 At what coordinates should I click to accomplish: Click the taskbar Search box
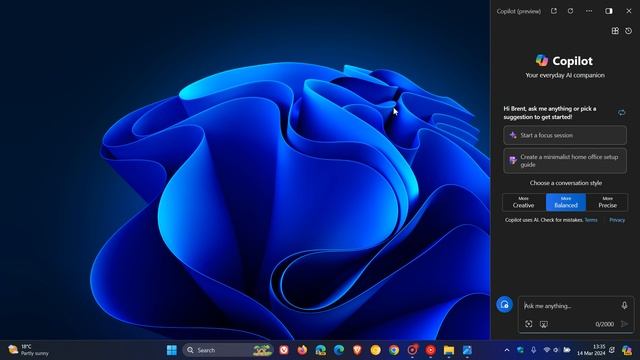tap(228, 350)
